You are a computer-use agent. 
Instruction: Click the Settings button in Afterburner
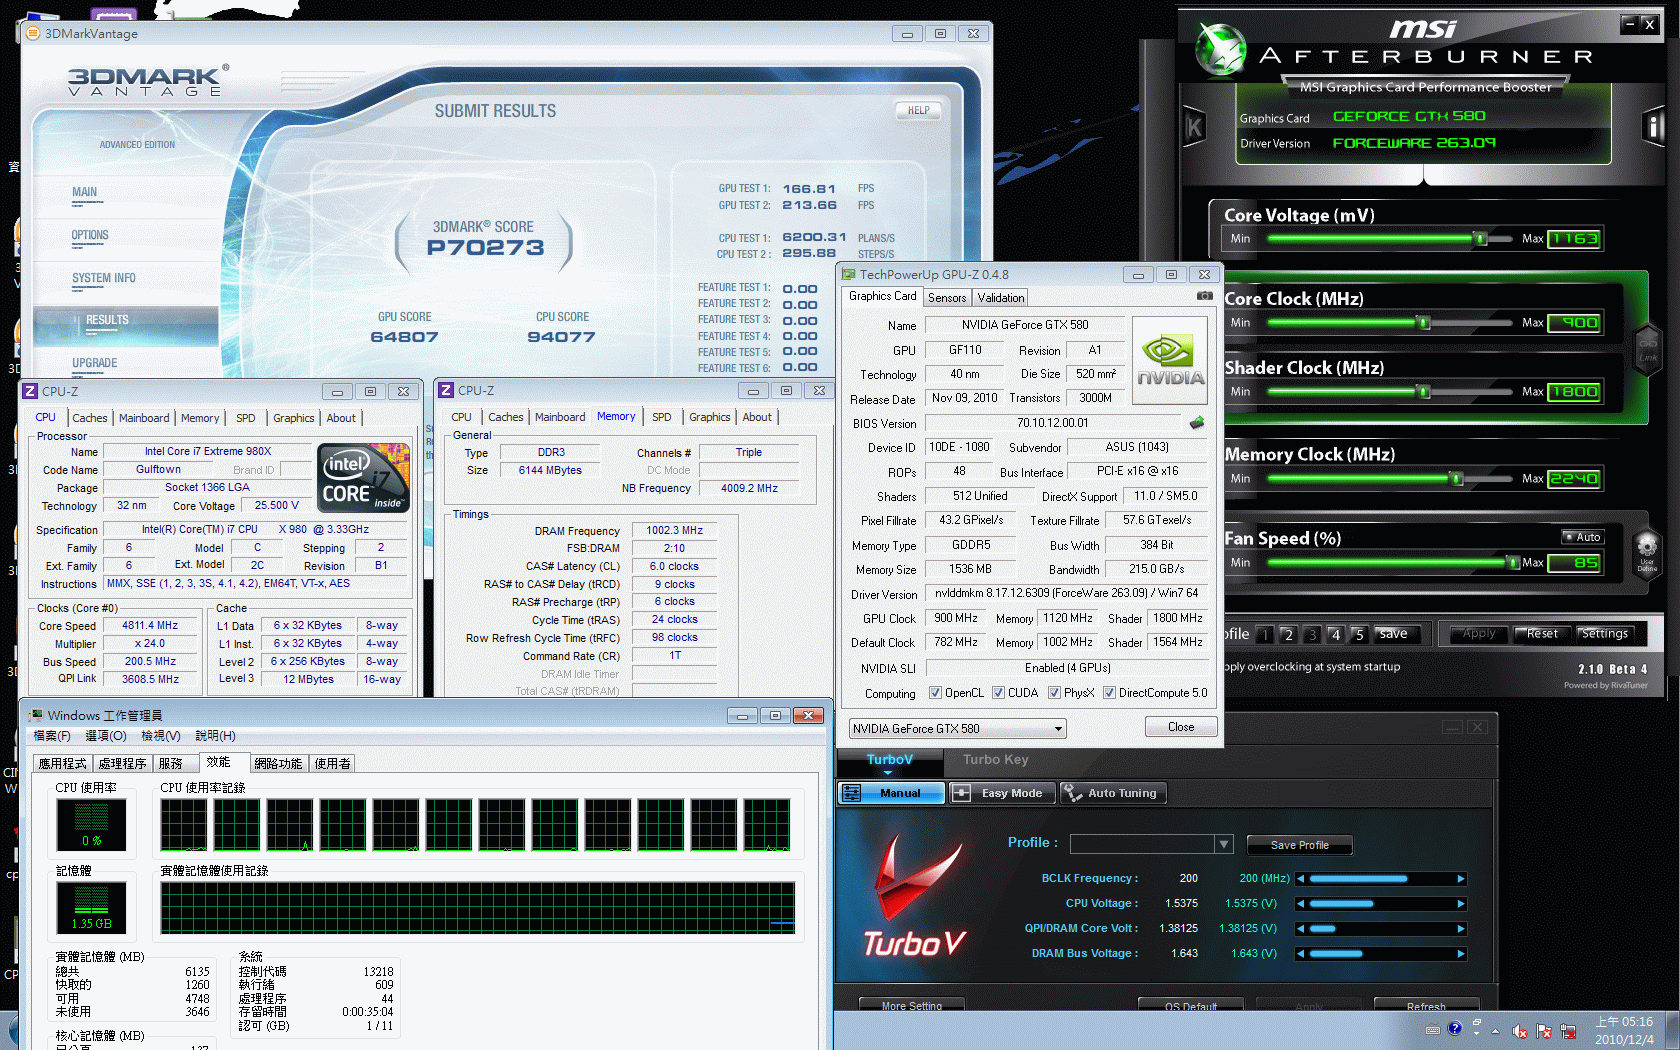pos(1604,634)
